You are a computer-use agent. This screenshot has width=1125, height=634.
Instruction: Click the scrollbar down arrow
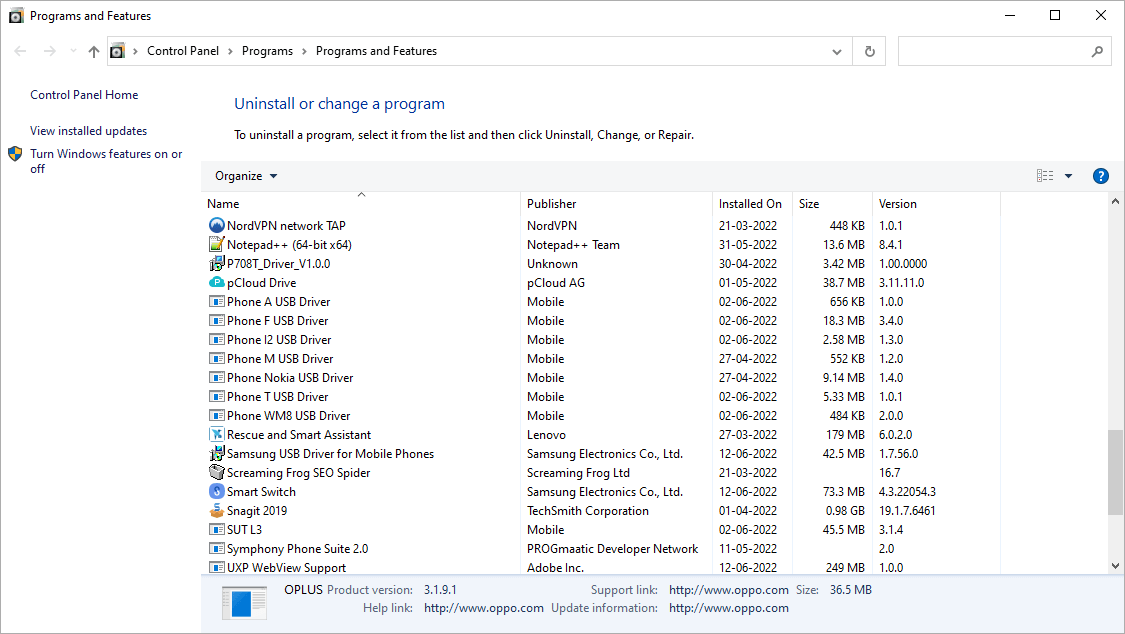click(1115, 566)
